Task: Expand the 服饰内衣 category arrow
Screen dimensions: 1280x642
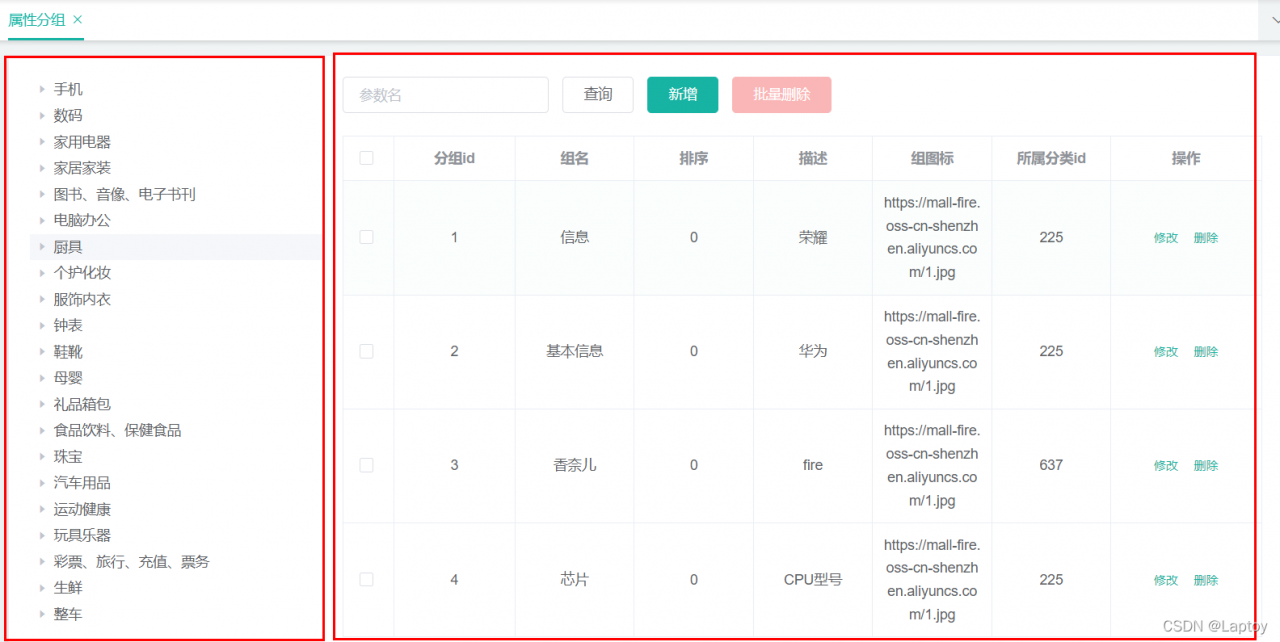Action: [42, 299]
